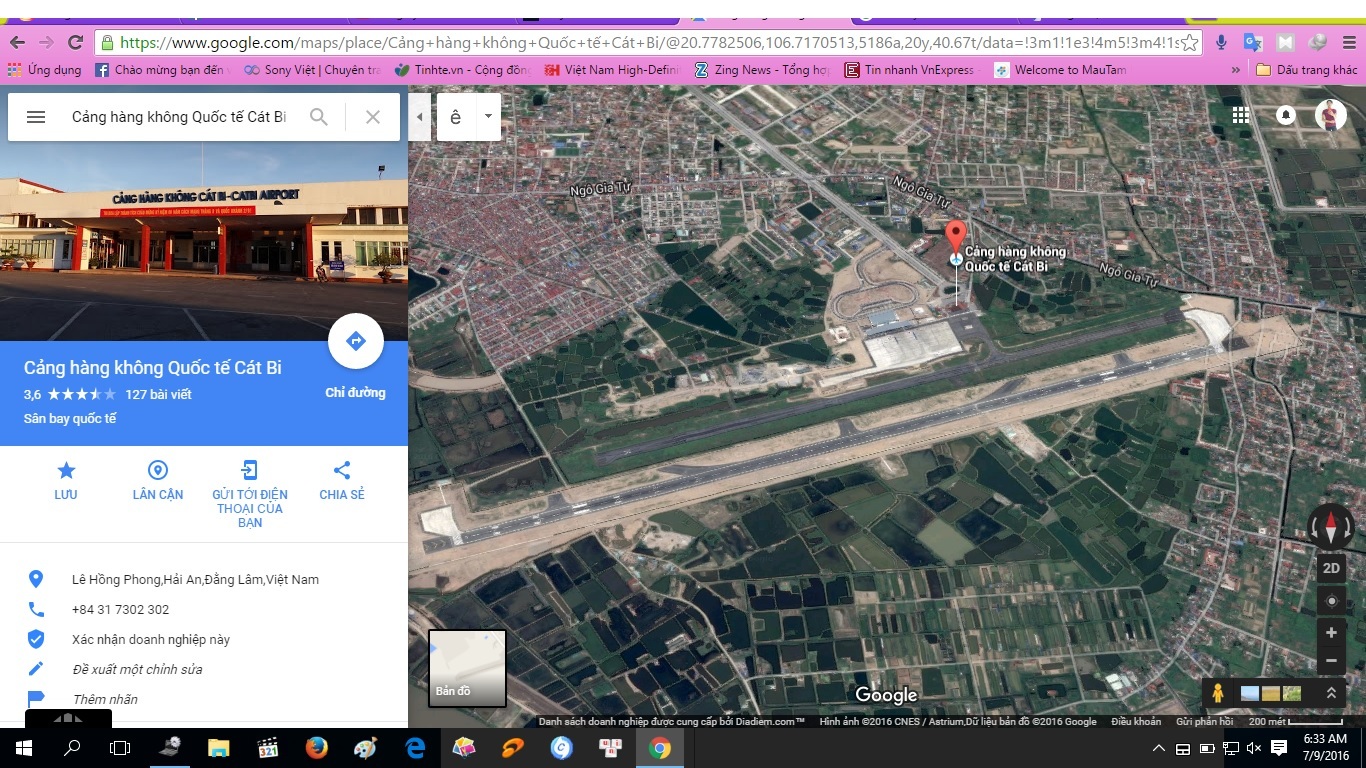This screenshot has width=1366, height=768.
Task: Click the red airport map pin
Action: 956,238
